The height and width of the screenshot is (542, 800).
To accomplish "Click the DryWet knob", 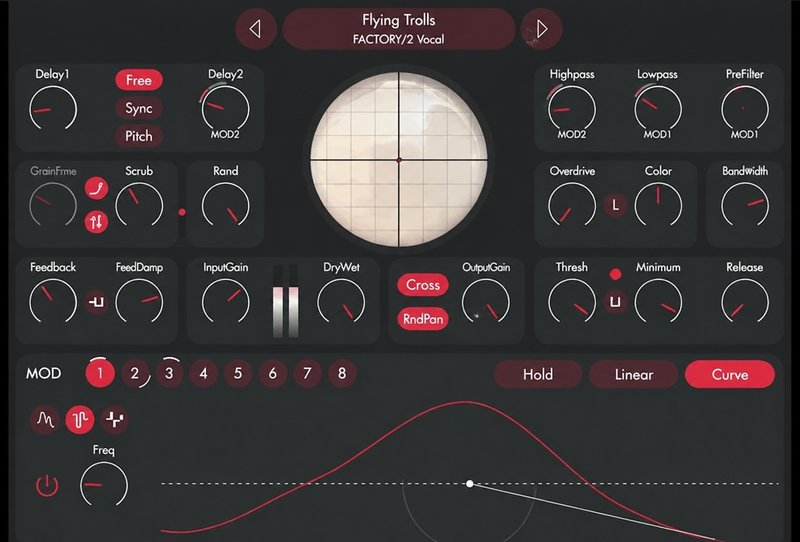I will point(341,301).
